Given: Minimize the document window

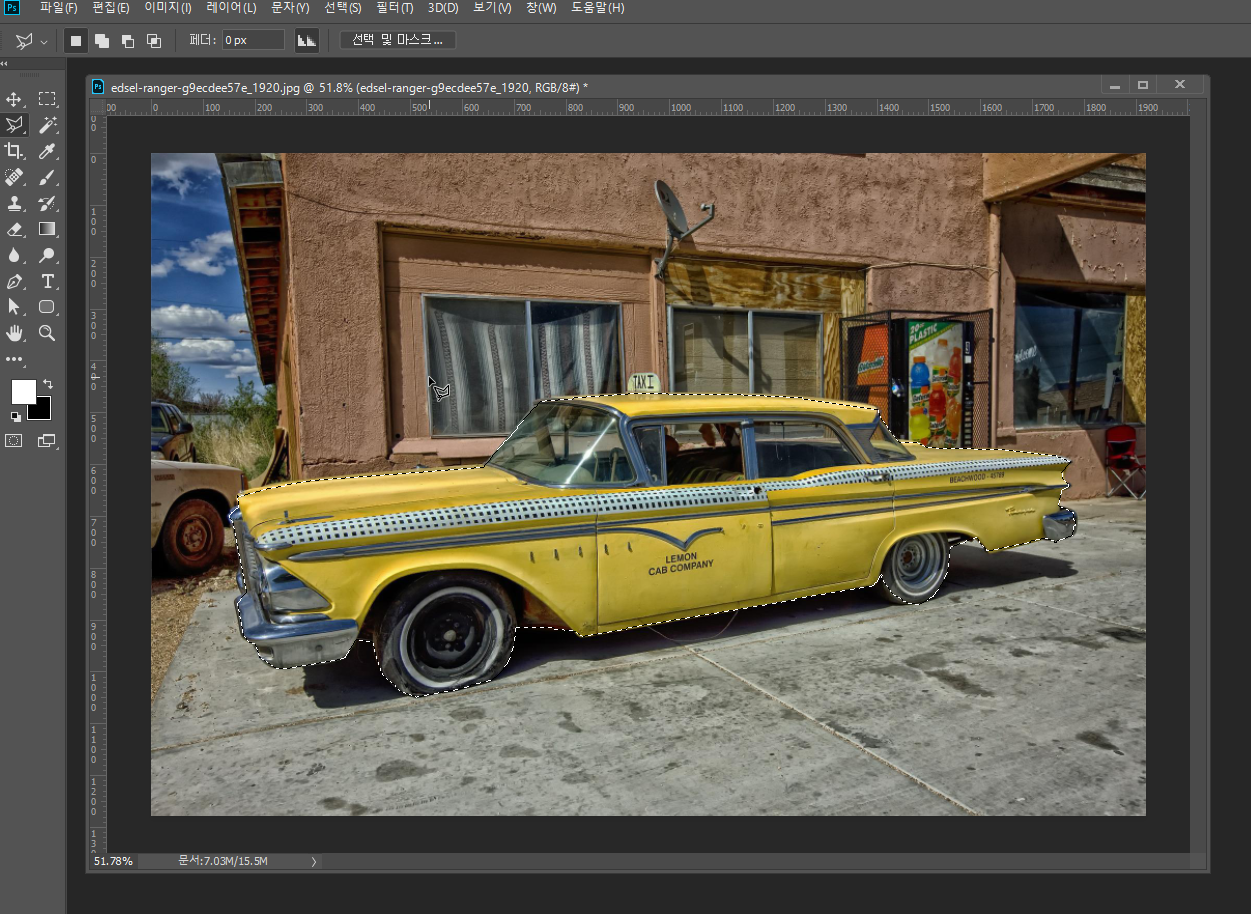Looking at the screenshot, I should coord(1114,86).
